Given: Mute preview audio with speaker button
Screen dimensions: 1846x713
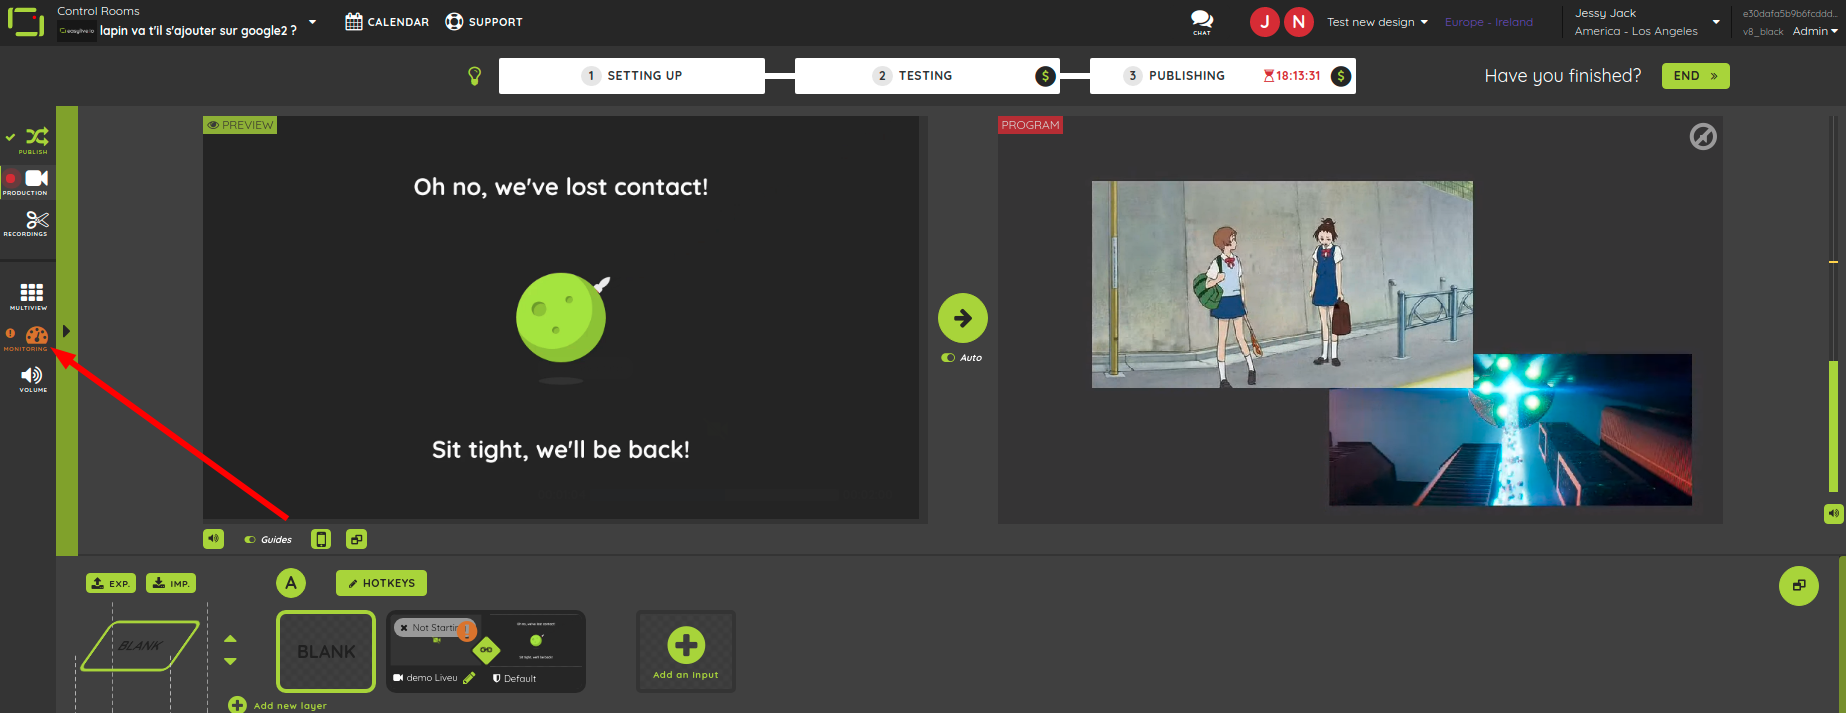Looking at the screenshot, I should tap(214, 539).
